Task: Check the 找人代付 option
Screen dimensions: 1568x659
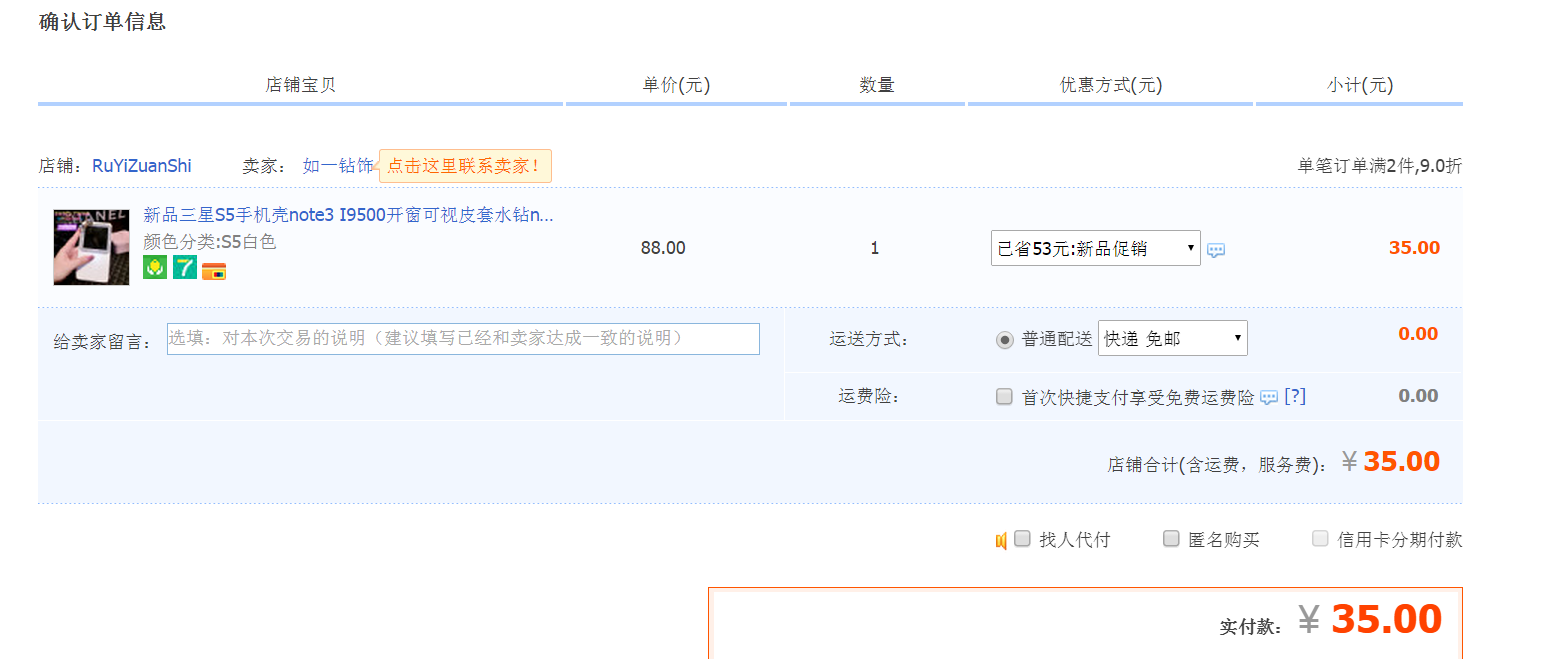Action: click(x=1022, y=539)
